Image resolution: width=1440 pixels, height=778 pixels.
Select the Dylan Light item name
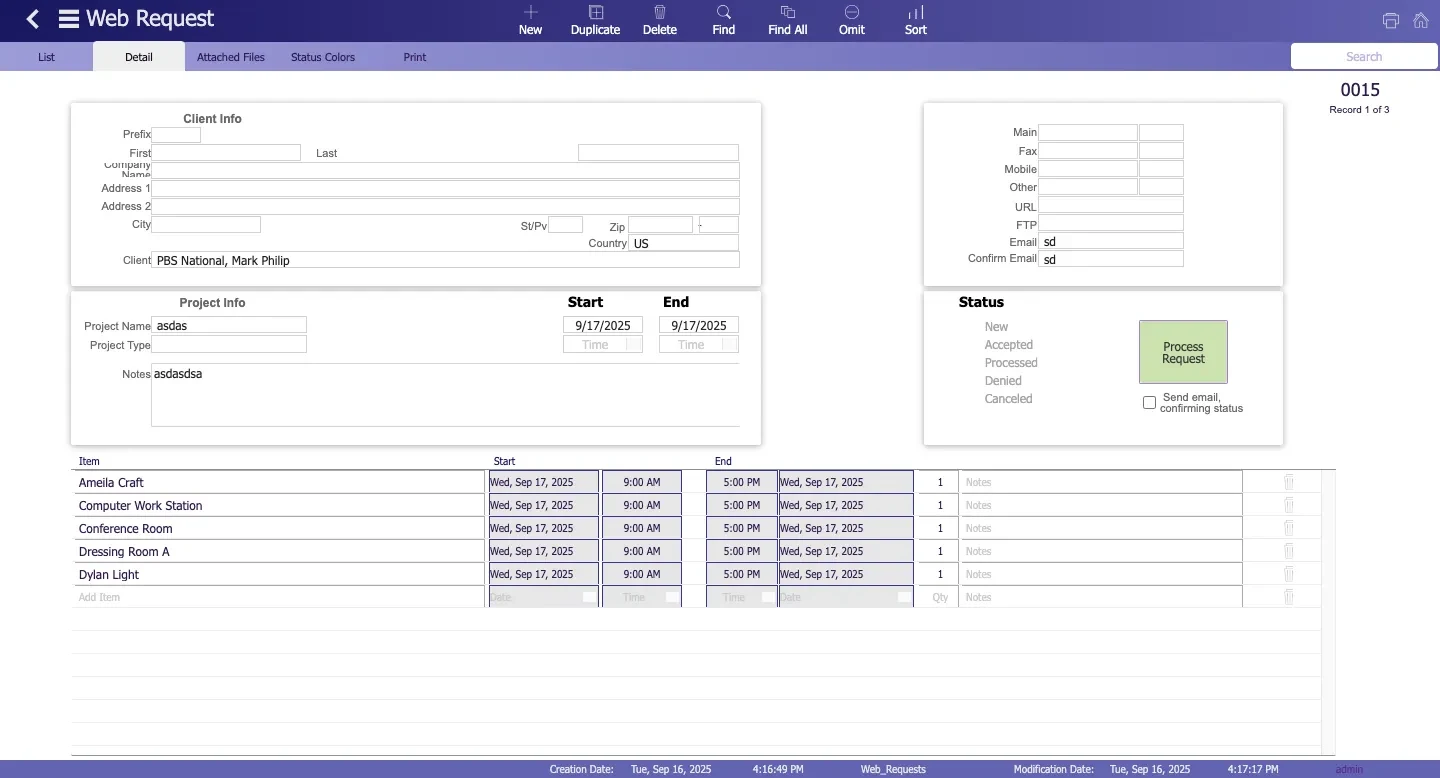coord(279,575)
